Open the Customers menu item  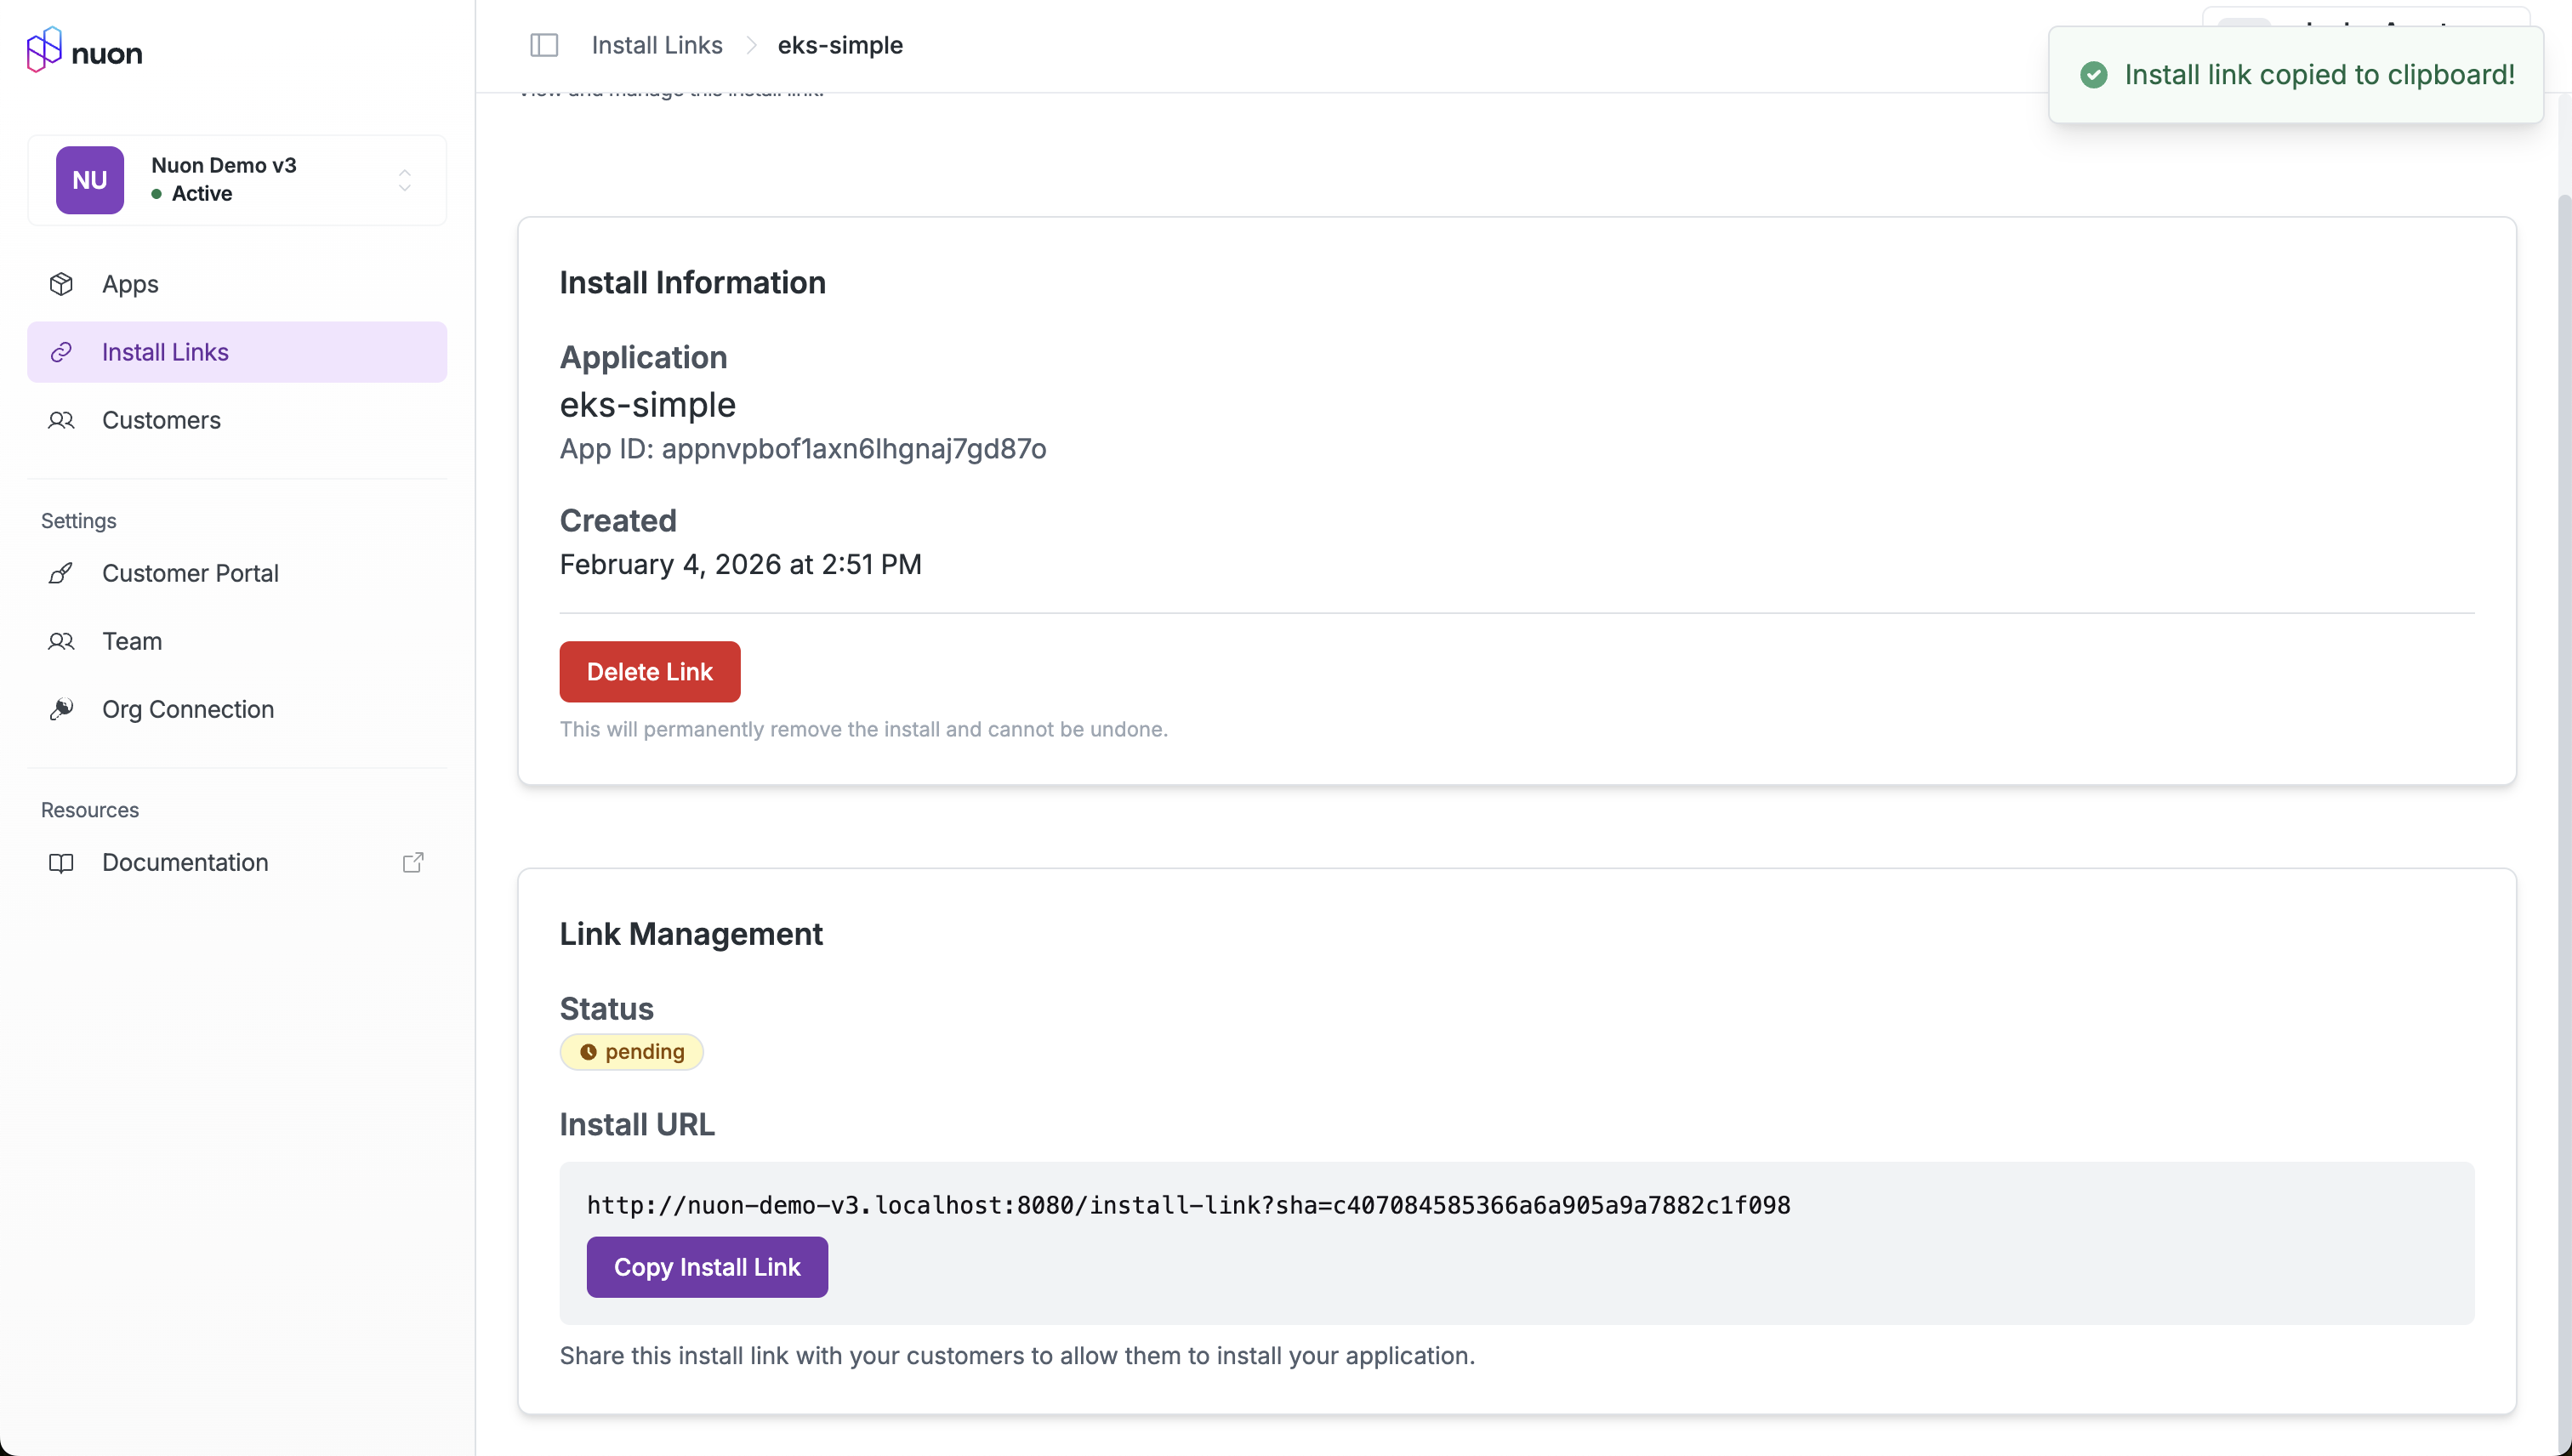[x=161, y=420]
